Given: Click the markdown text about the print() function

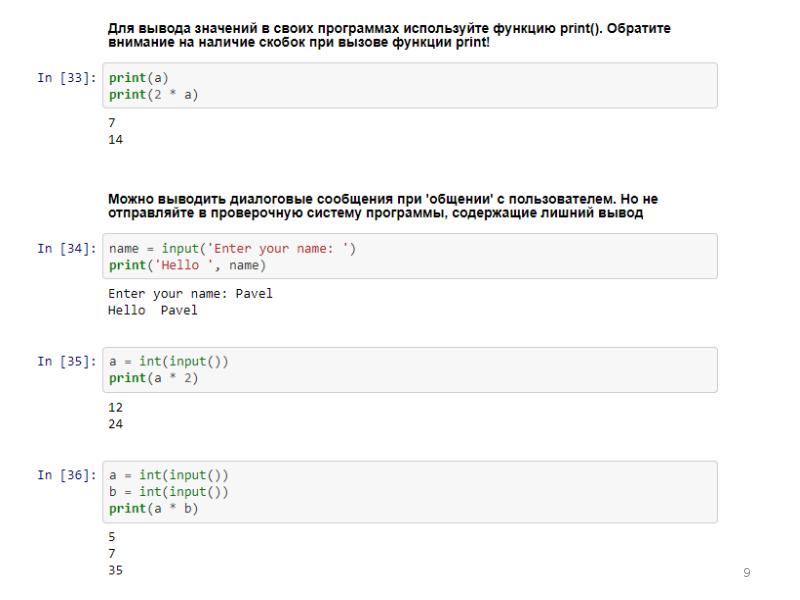Looking at the screenshot, I should (x=388, y=35).
